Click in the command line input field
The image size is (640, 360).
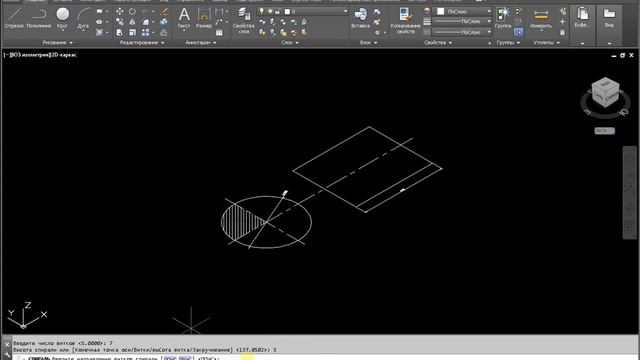tap(327, 358)
